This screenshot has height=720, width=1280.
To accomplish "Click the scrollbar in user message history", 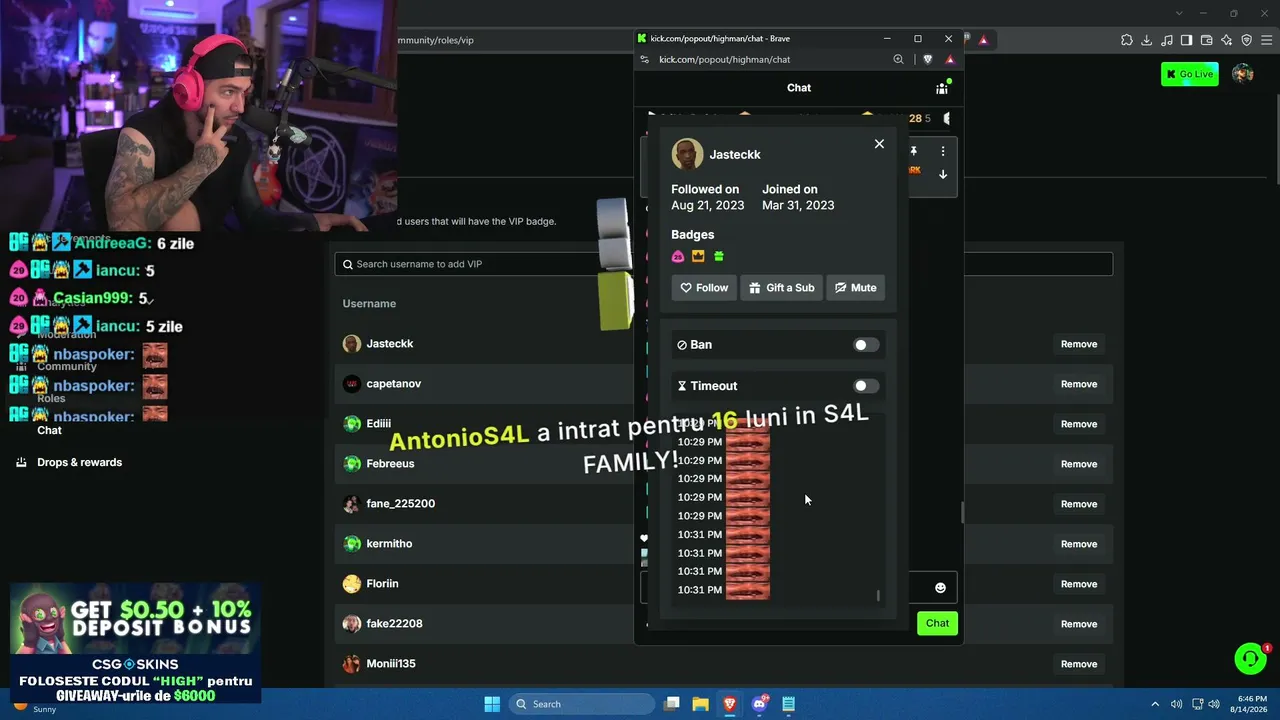I will (x=879, y=596).
